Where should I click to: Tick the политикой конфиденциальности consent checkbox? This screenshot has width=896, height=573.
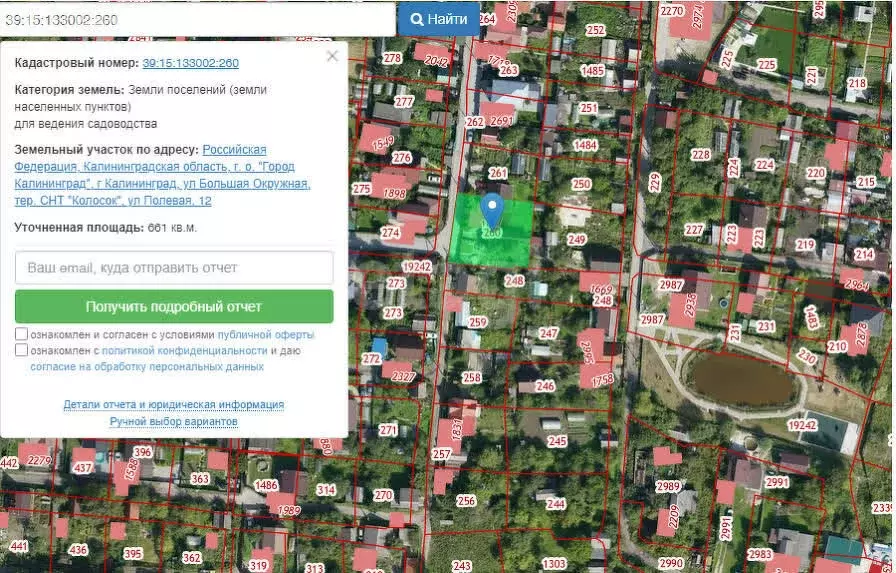(x=22, y=351)
